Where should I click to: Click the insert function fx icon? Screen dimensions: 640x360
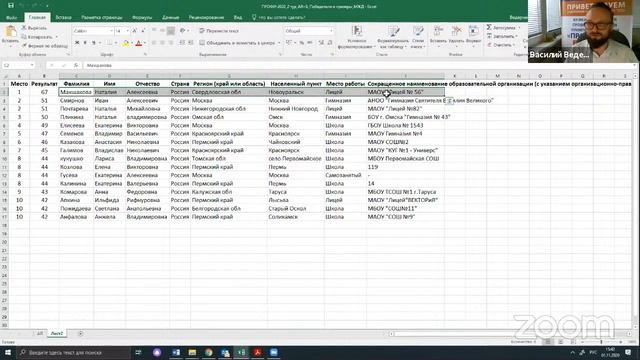(76, 65)
